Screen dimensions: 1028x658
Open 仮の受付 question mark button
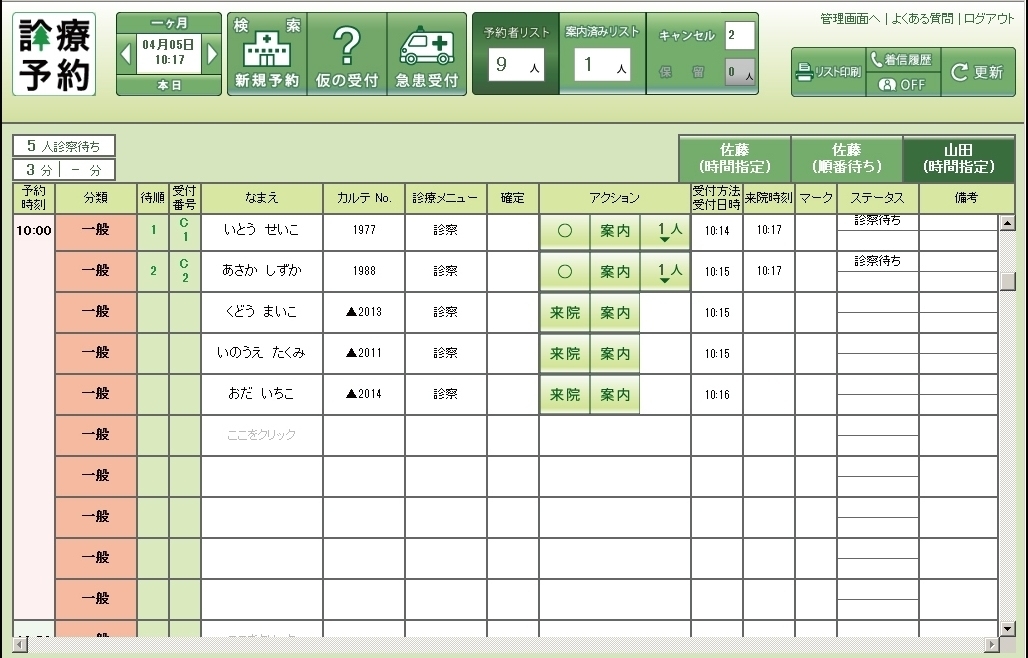[x=346, y=54]
